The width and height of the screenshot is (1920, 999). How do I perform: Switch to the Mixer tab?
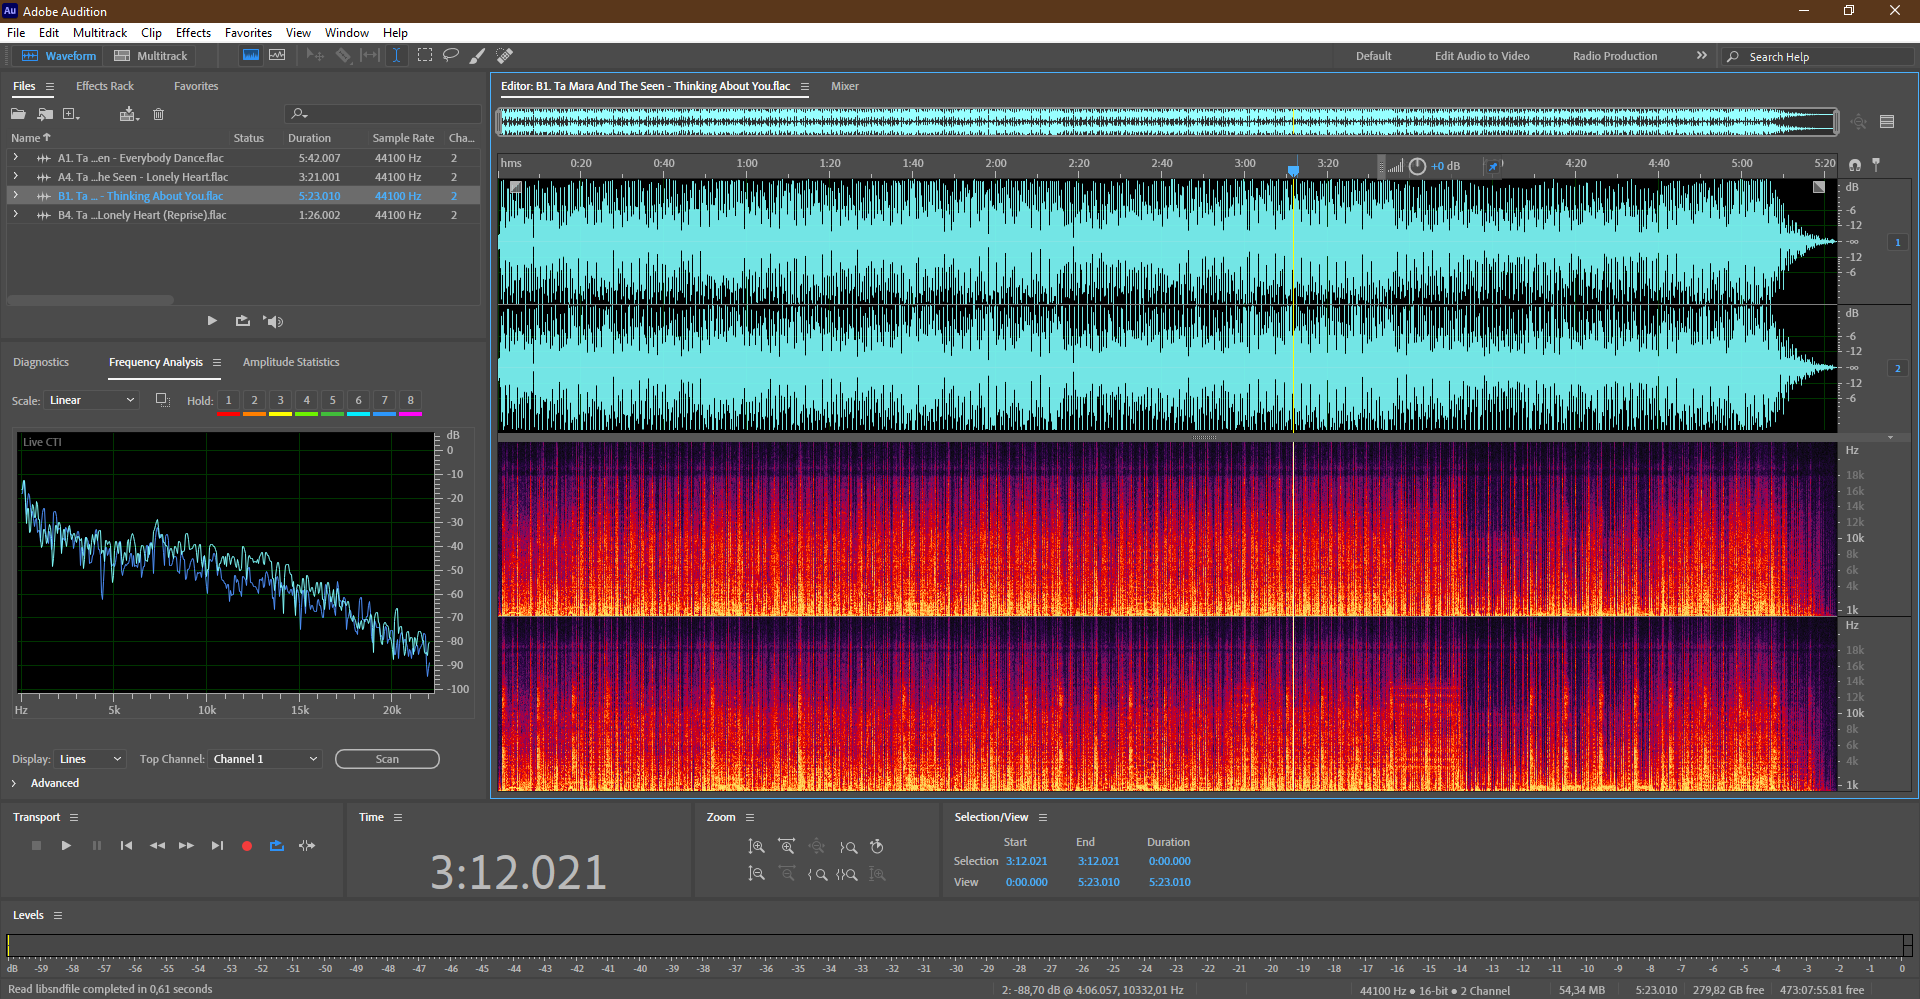(x=845, y=86)
